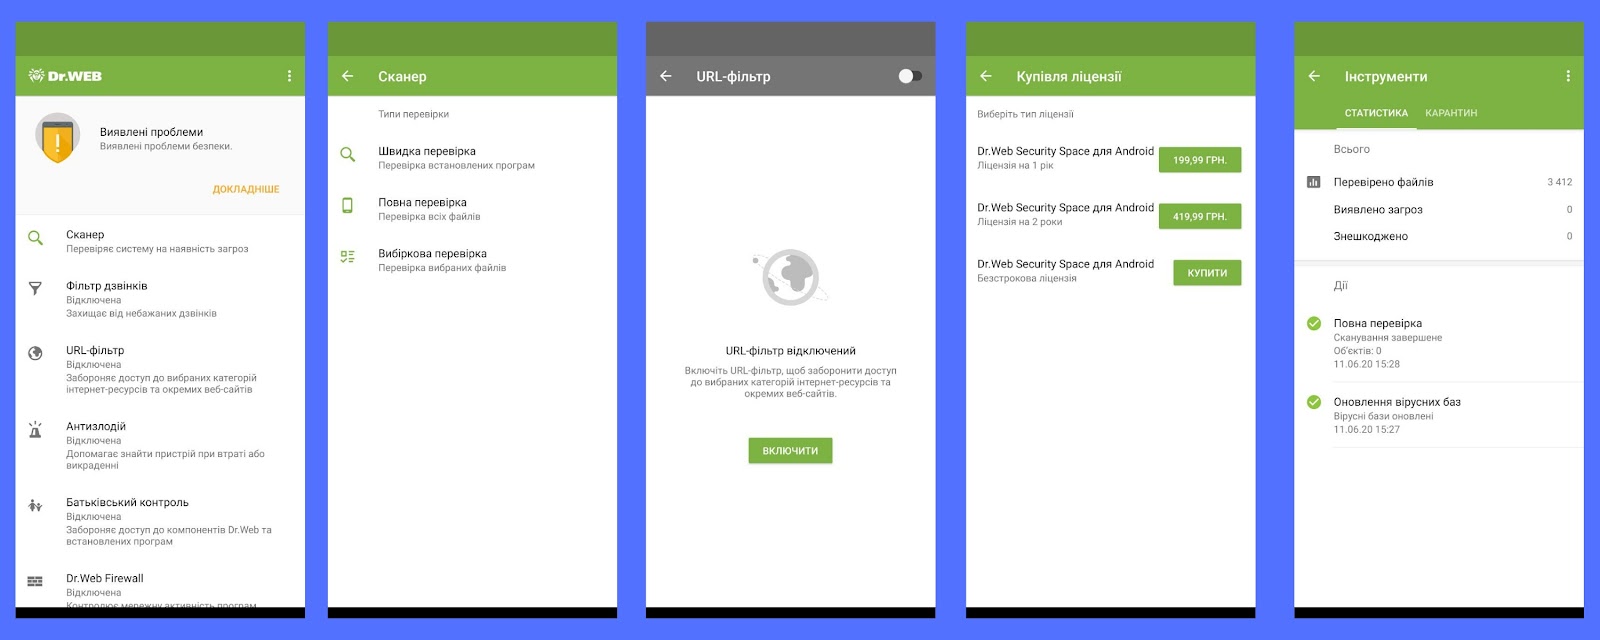Viewport: 1600px width, 640px height.
Task: Open Dr.Web Firewall entry
Action: [x=160, y=588]
